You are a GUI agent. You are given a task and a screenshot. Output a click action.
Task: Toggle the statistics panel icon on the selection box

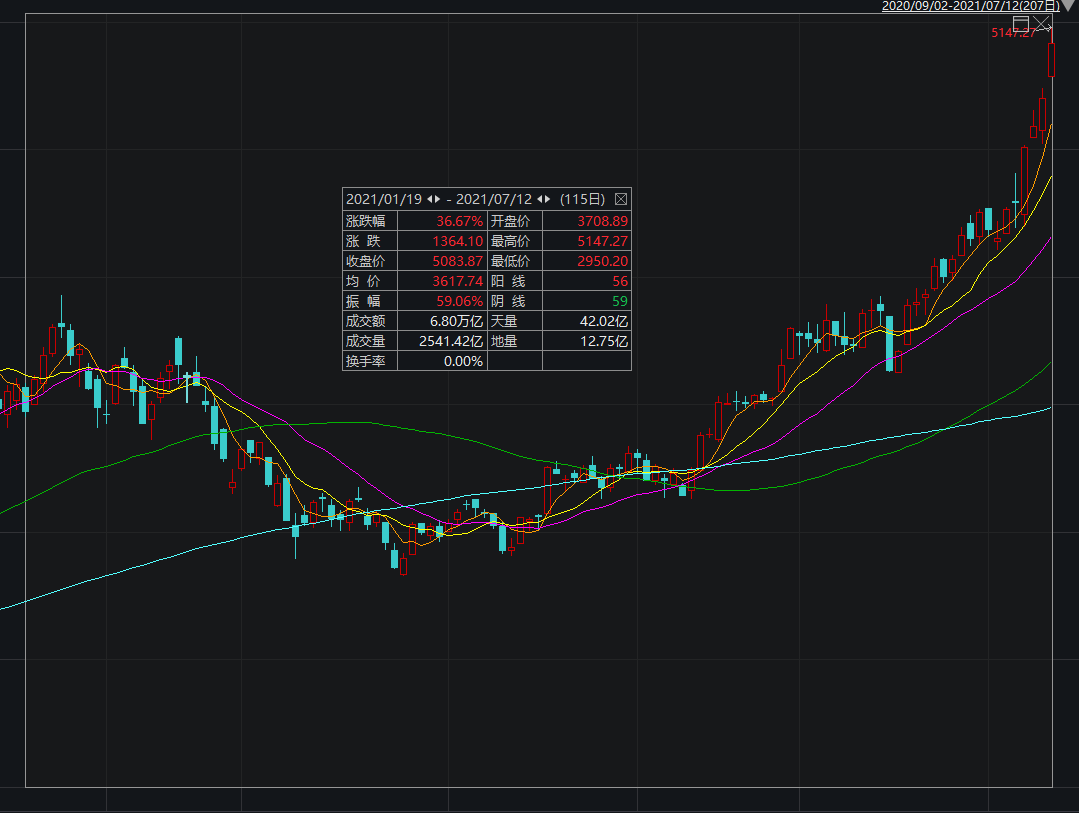pyautogui.click(x=1021, y=22)
